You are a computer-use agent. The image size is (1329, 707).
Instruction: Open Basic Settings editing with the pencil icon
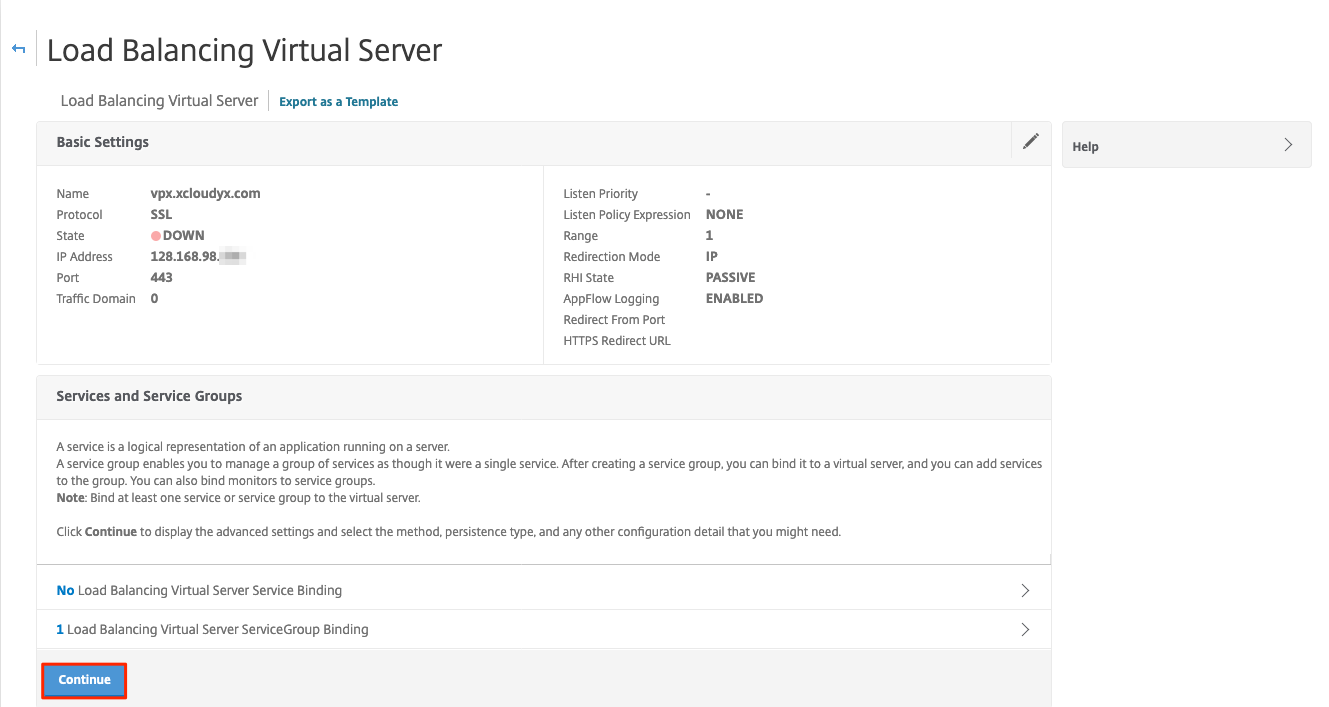(x=1030, y=141)
